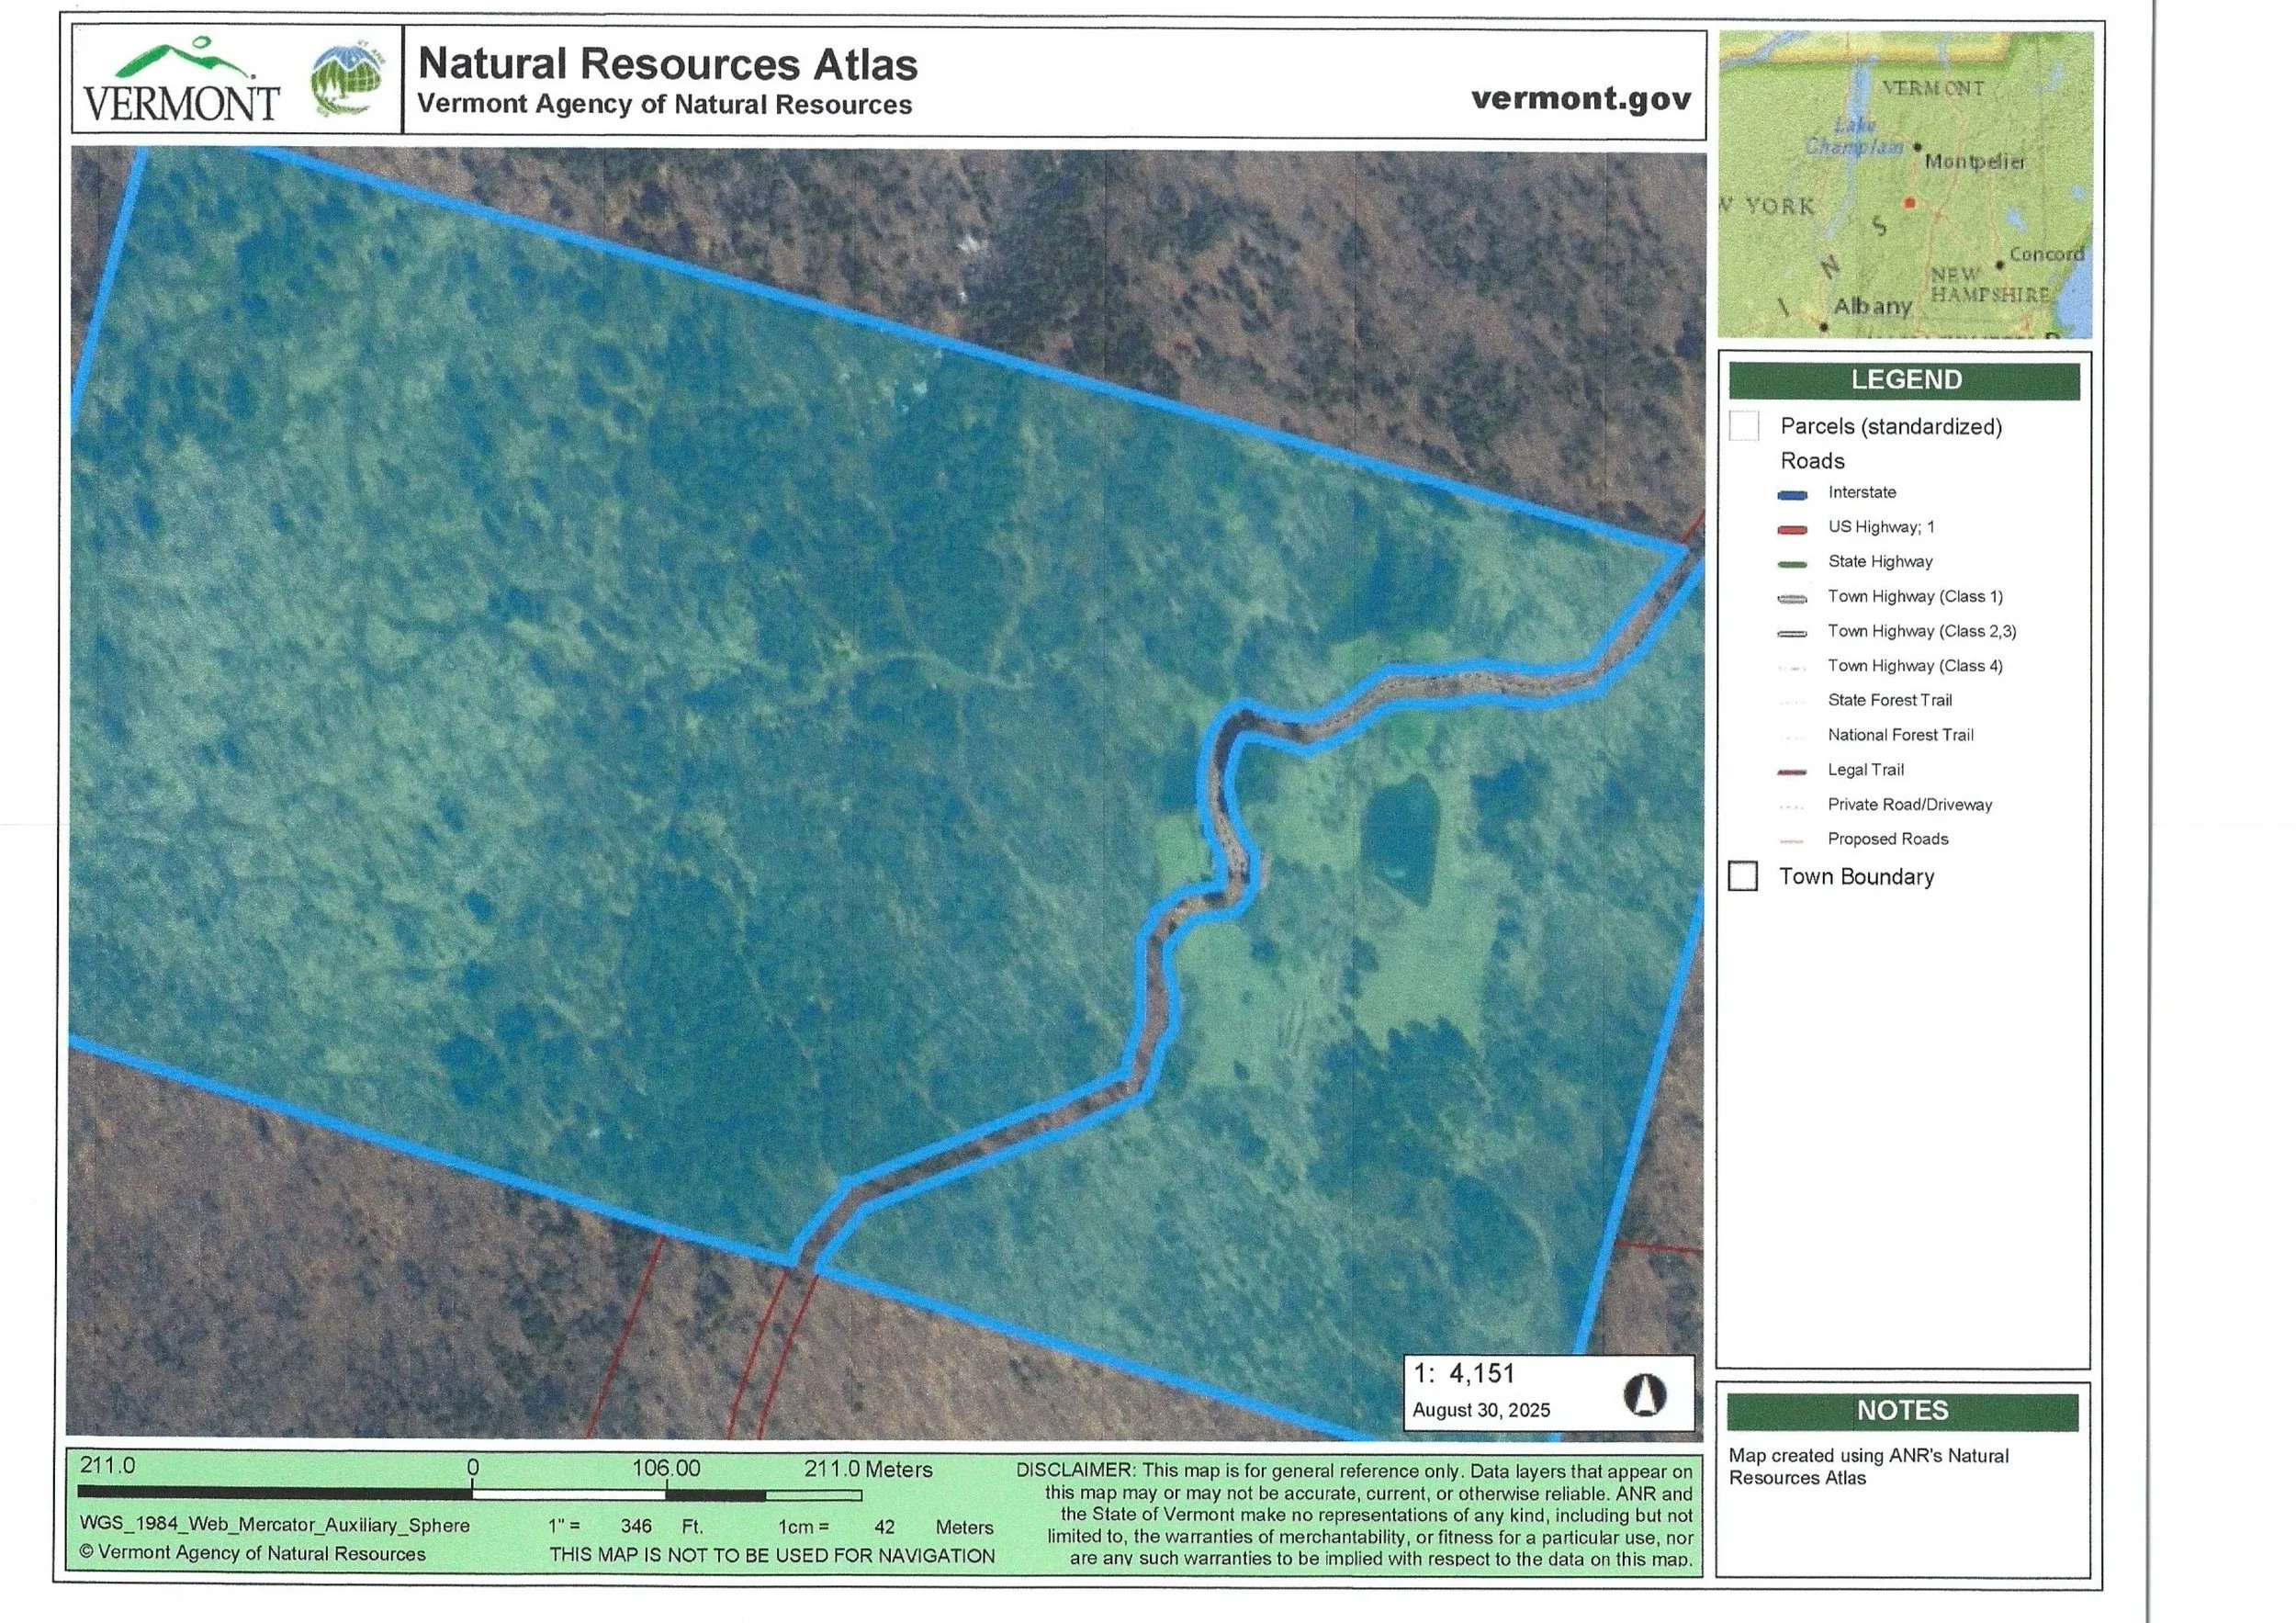Click the Parcels (standardized) legend box
The height and width of the screenshot is (1623, 2296).
click(1744, 426)
